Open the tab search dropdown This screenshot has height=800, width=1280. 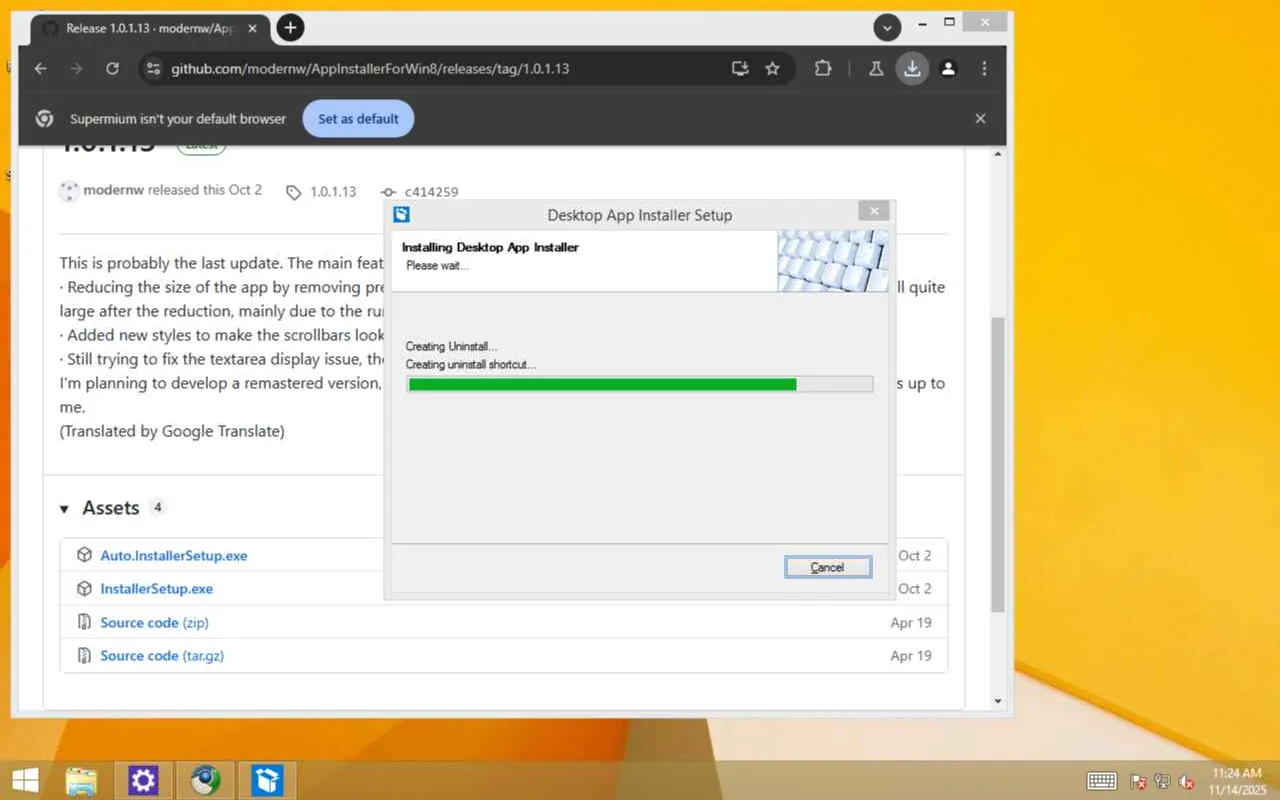tap(887, 28)
